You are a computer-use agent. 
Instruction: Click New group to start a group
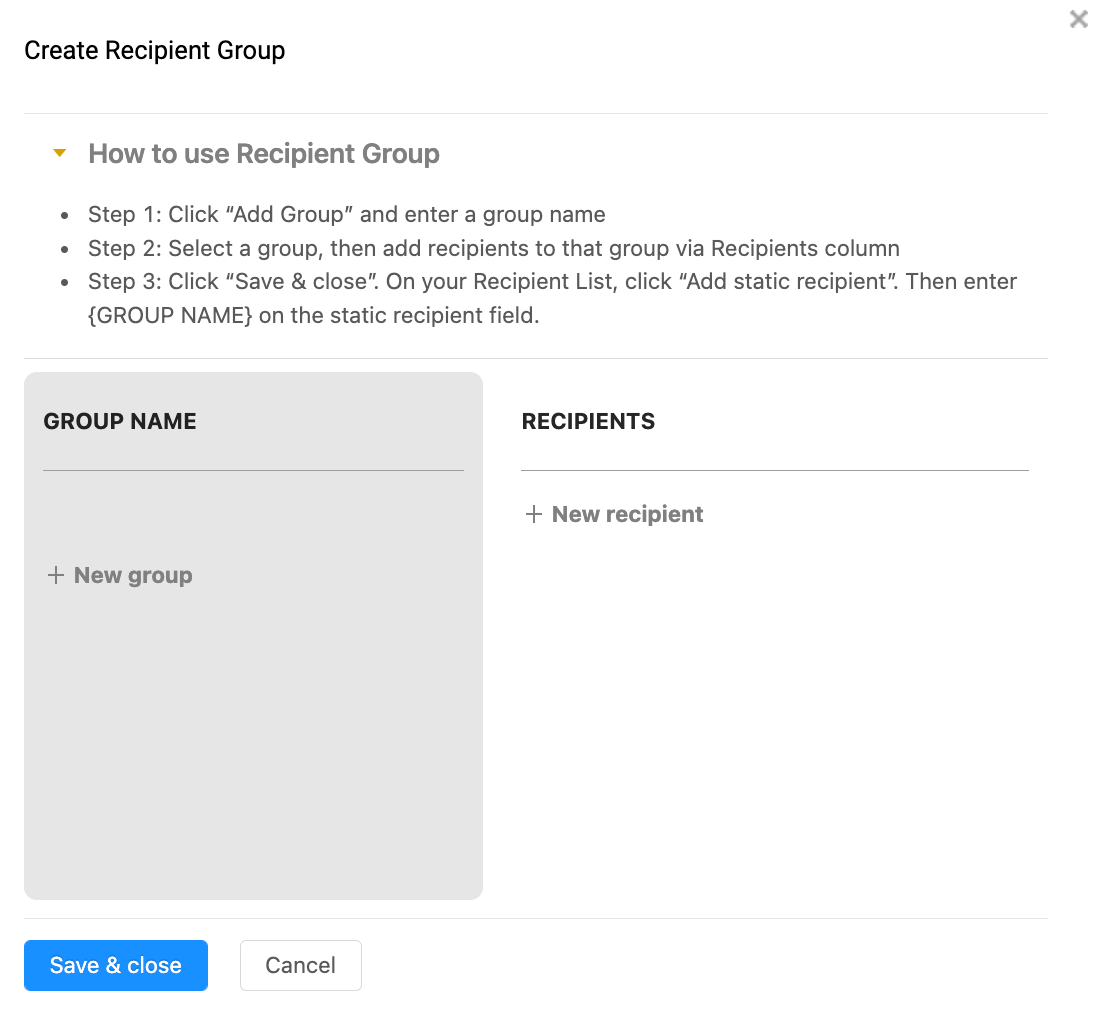coord(132,575)
